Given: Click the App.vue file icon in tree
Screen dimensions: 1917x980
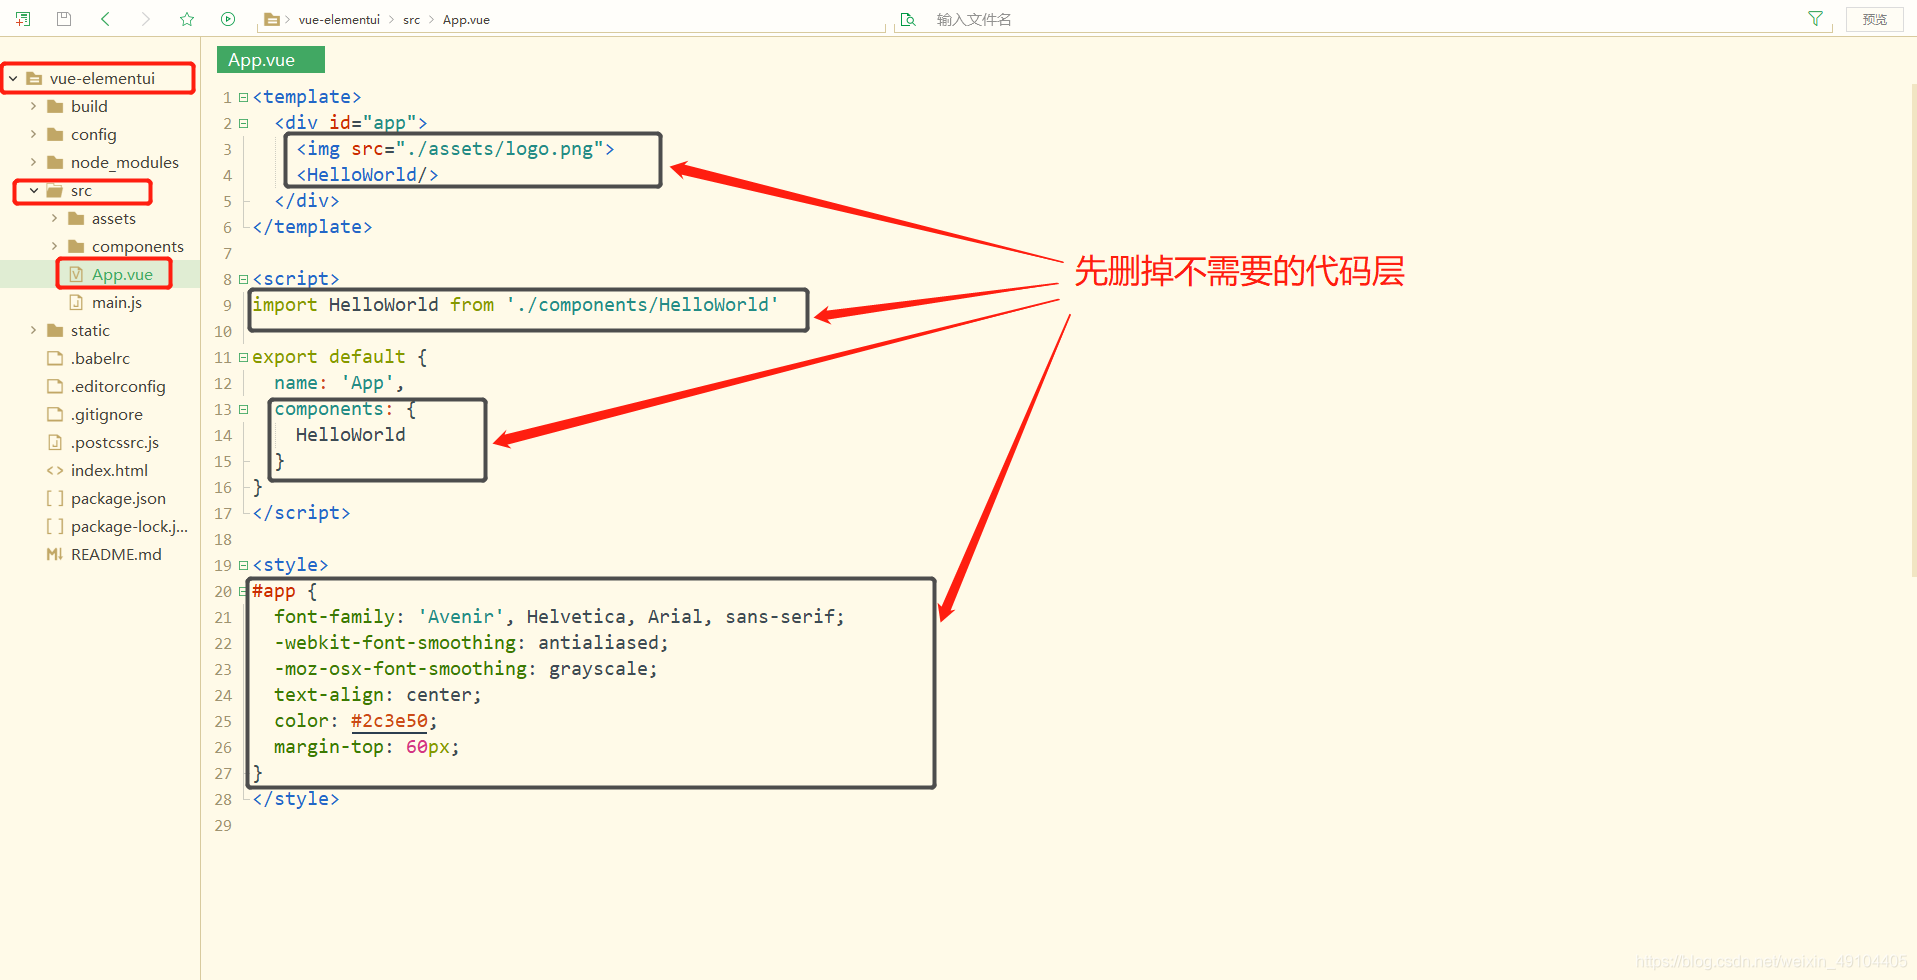Looking at the screenshot, I should pyautogui.click(x=76, y=274).
